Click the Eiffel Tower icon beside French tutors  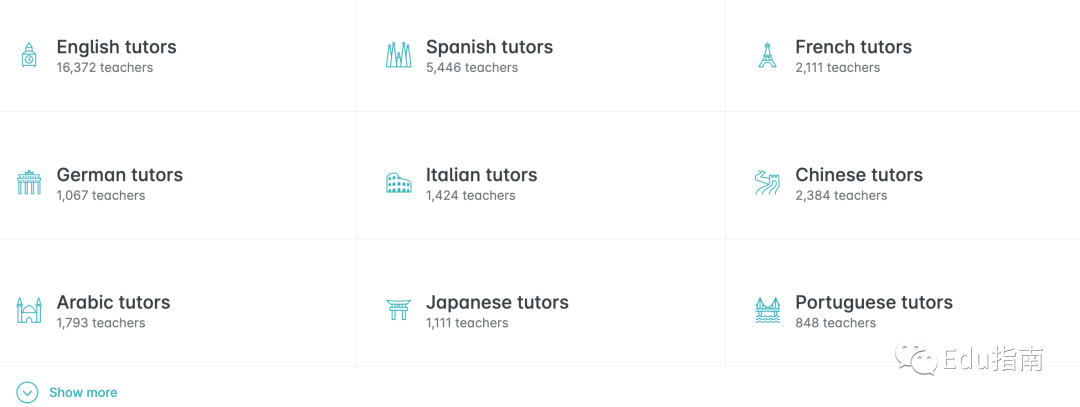(767, 55)
